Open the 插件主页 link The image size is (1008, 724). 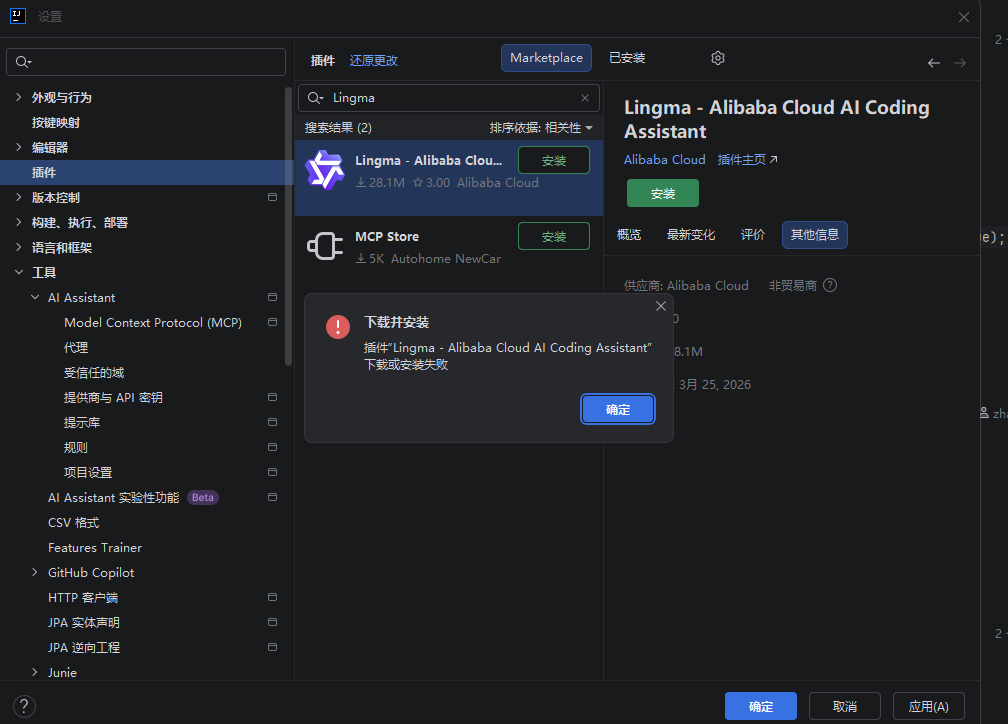747,159
